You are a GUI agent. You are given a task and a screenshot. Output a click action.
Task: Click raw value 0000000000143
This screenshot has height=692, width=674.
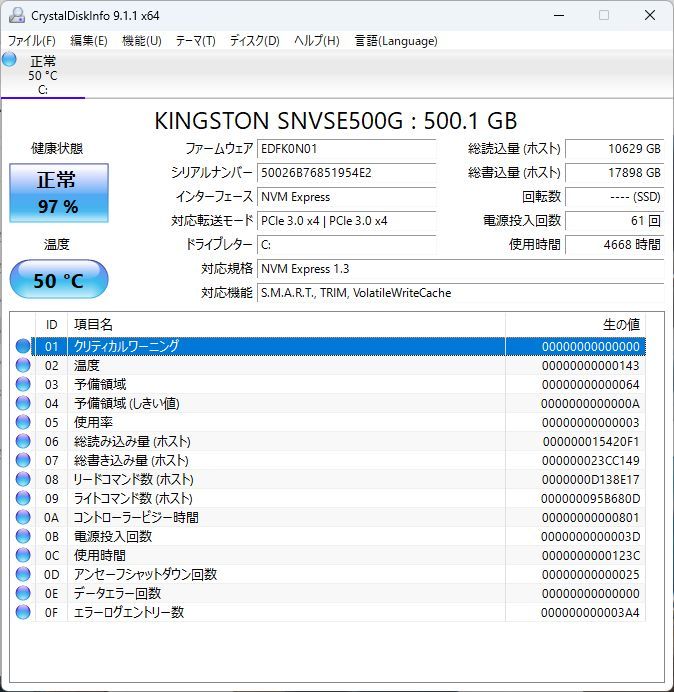591,365
